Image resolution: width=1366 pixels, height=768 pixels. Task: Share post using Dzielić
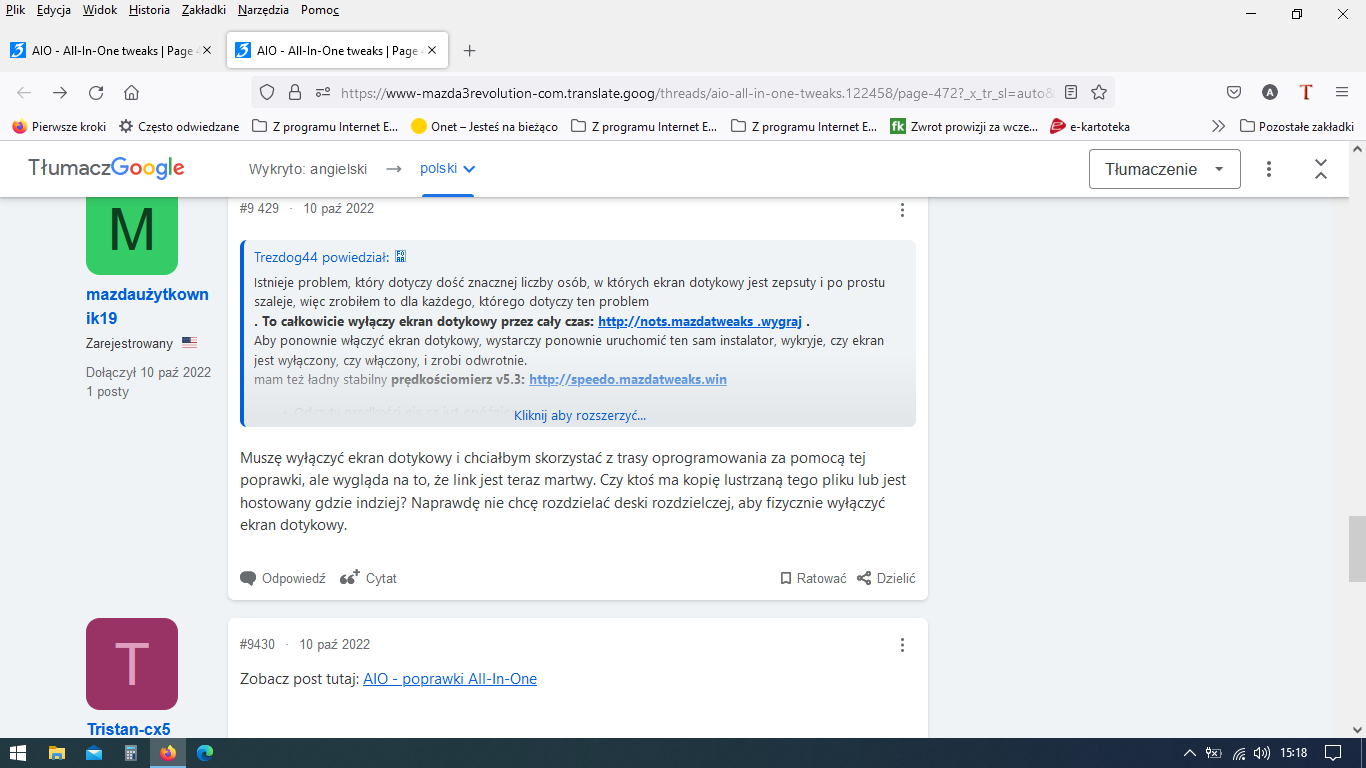point(886,578)
